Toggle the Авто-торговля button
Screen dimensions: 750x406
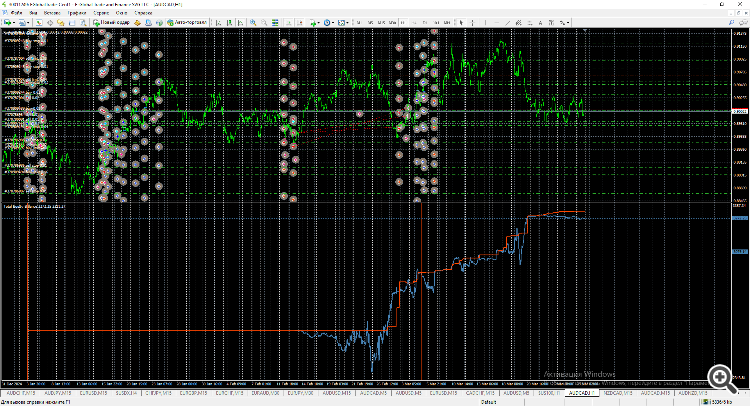pyautogui.click(x=187, y=22)
